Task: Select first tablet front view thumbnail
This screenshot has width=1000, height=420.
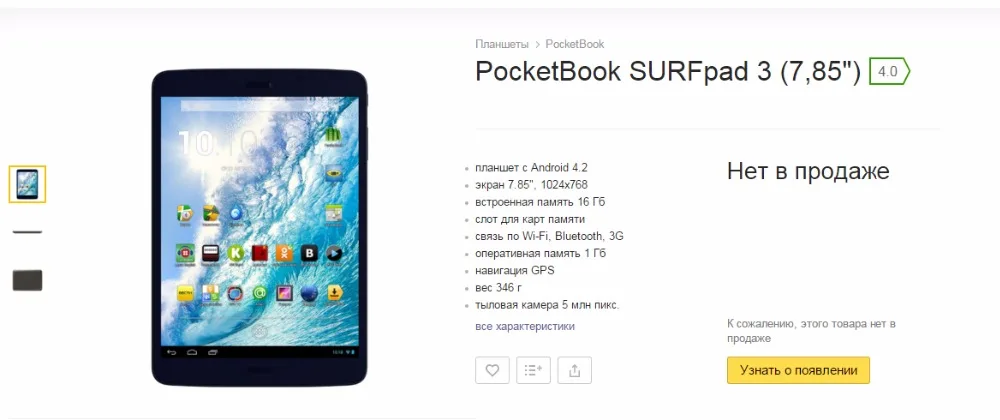Action: click(27, 184)
